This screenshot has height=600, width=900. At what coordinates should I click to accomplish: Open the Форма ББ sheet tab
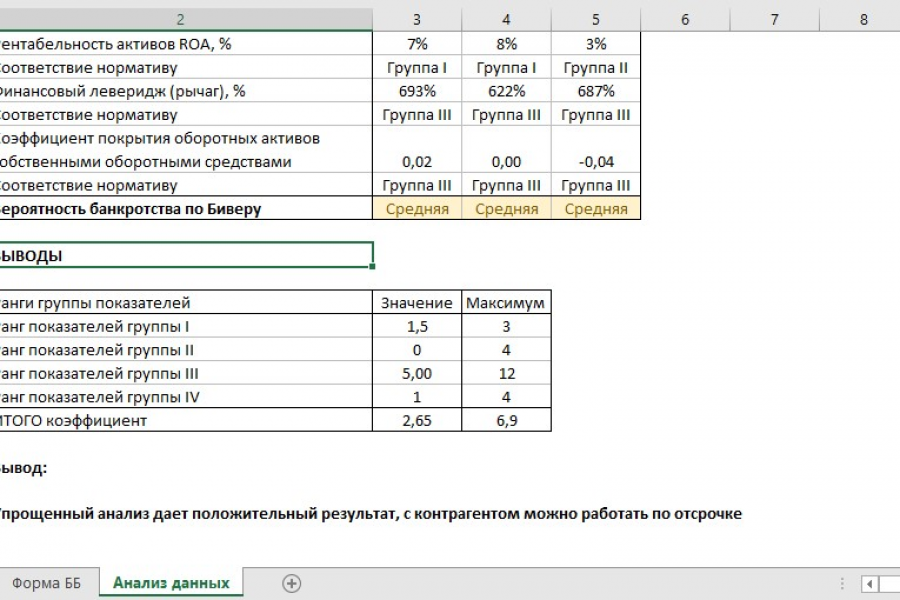(x=46, y=583)
